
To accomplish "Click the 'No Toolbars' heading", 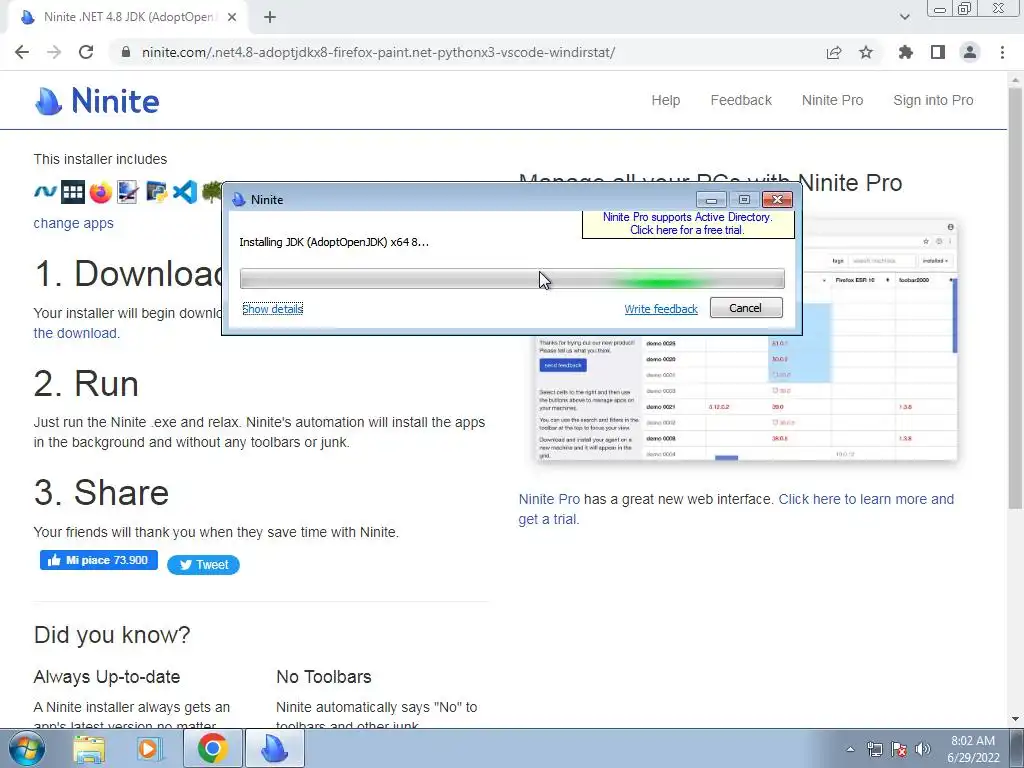I will click(x=324, y=677).
